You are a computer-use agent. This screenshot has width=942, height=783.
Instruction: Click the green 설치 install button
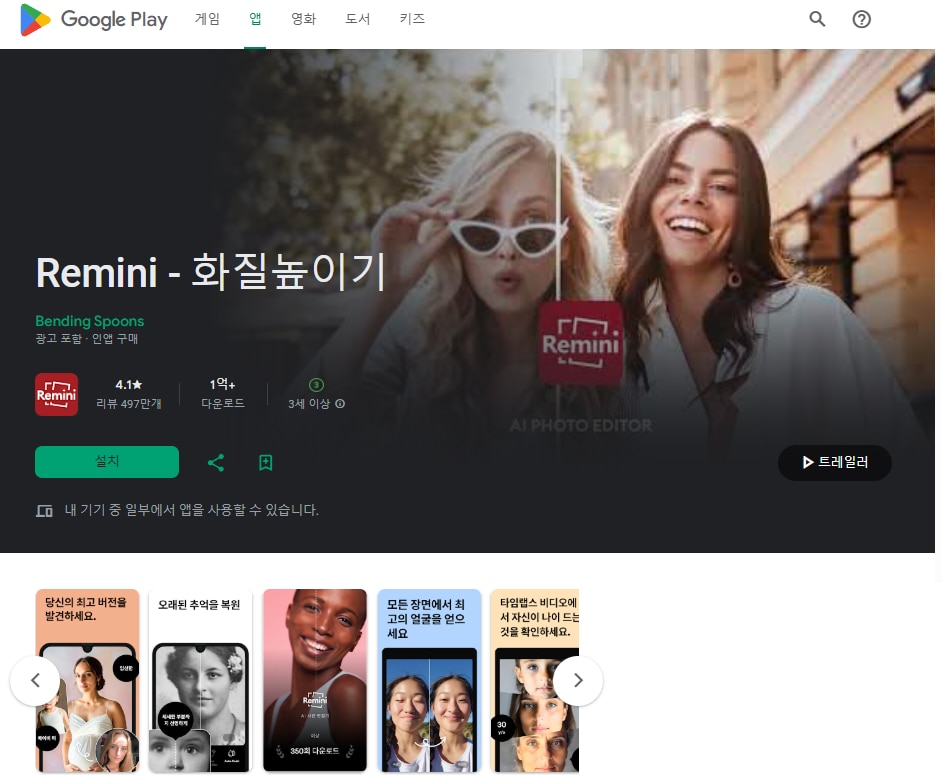point(107,462)
